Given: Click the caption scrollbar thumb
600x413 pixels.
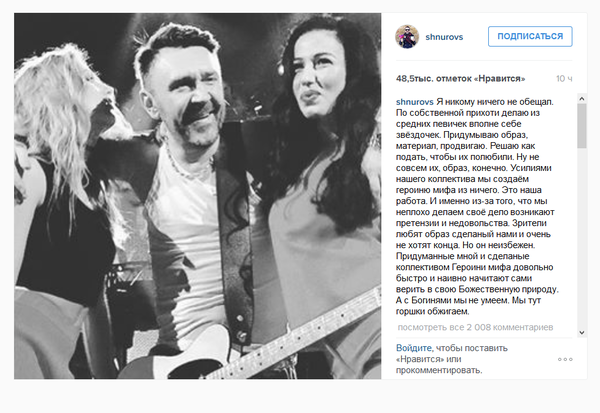Looking at the screenshot, I should coord(582,126).
